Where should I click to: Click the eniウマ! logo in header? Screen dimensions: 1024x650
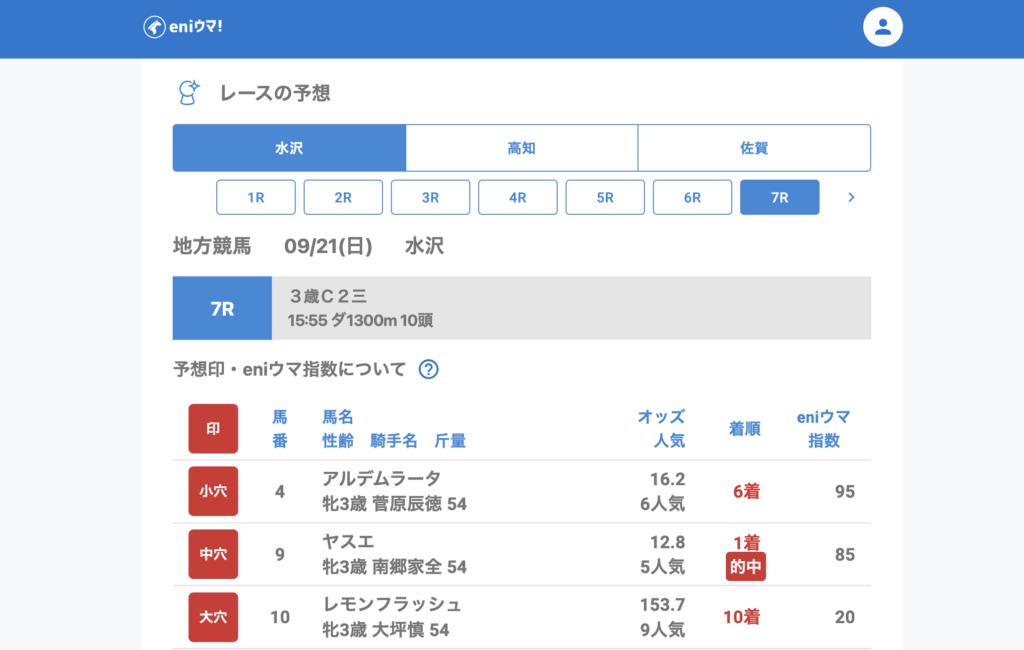coord(182,27)
